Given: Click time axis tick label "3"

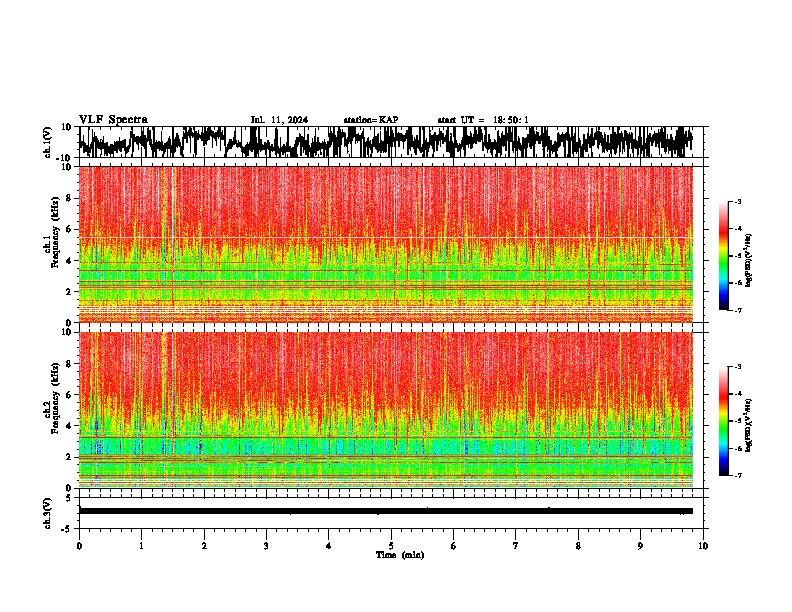Looking at the screenshot, I should click(x=266, y=546).
